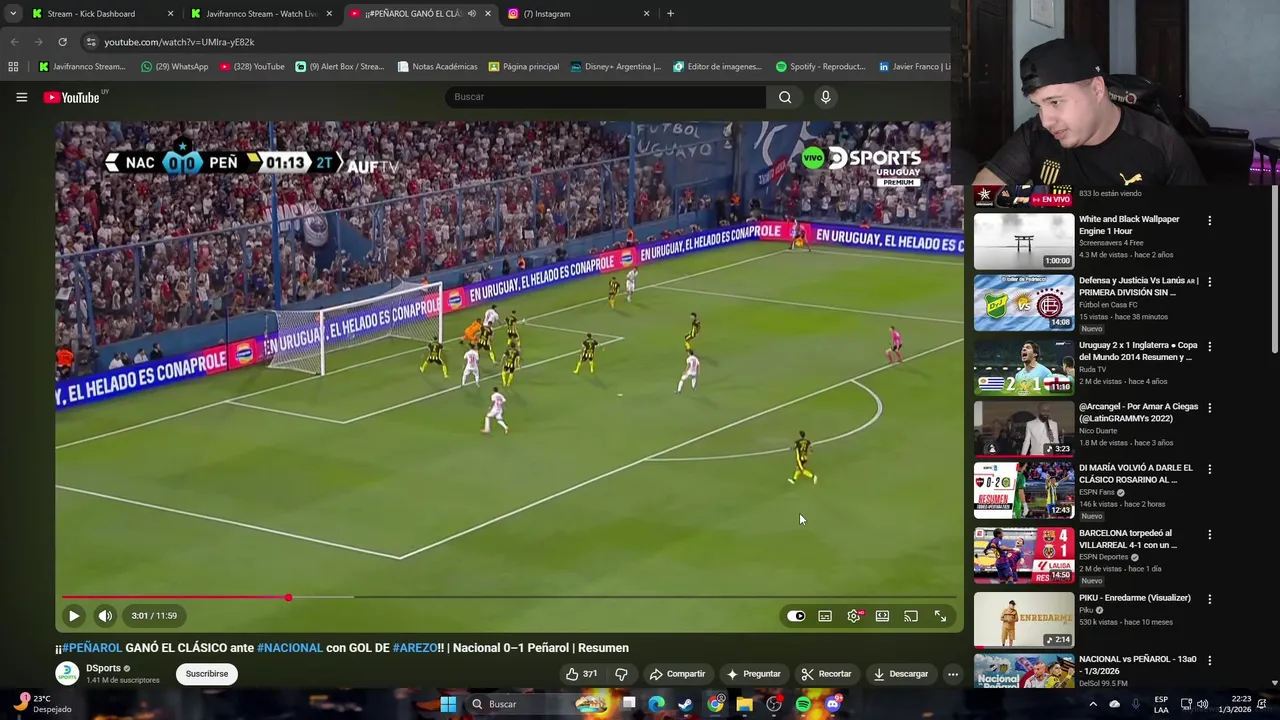Switch to Javifrannco Stream browser tab
The image size is (1280, 720).
pos(262,14)
